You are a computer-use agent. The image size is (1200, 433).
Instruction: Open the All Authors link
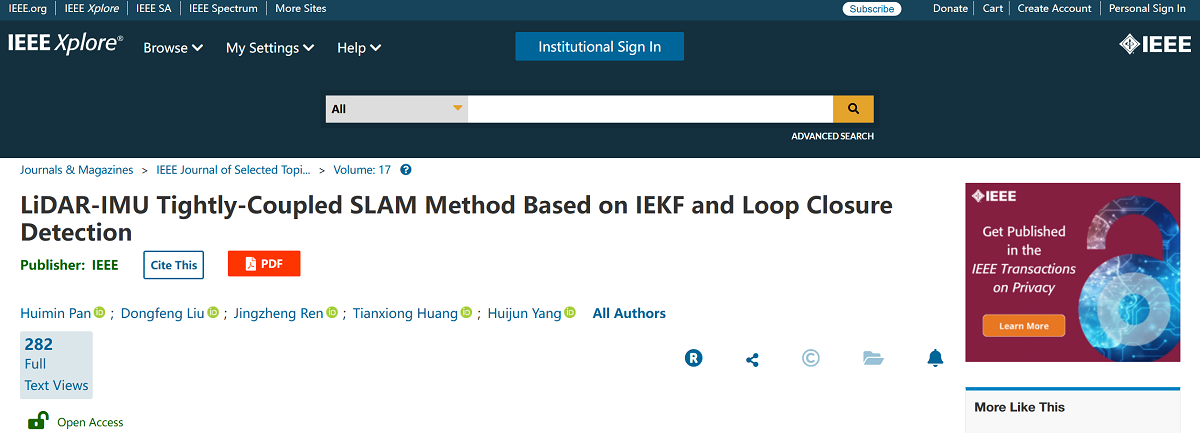click(629, 313)
